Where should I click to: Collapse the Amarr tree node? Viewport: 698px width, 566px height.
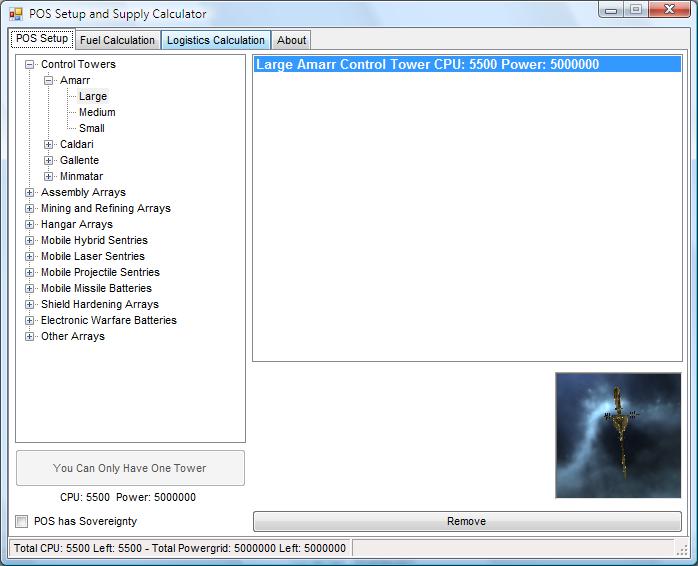(49, 81)
